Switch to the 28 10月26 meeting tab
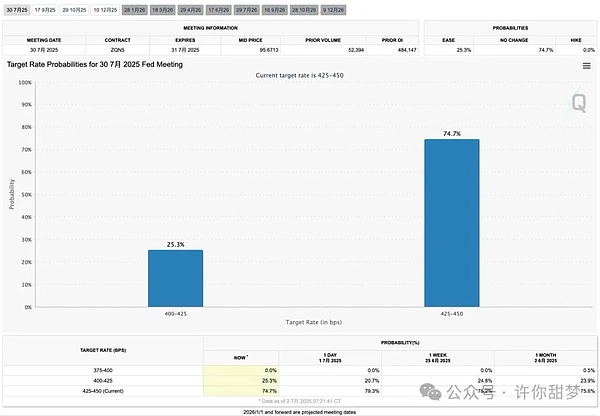 coord(303,9)
